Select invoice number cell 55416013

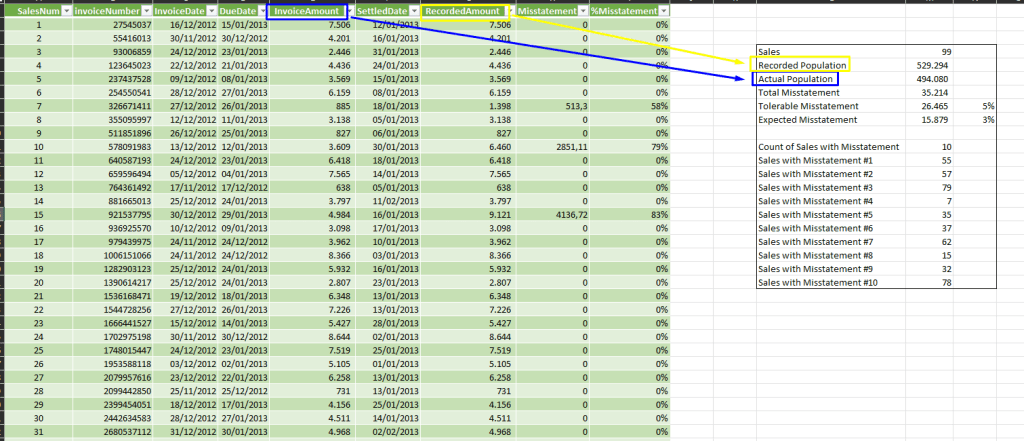pyautogui.click(x=112, y=38)
